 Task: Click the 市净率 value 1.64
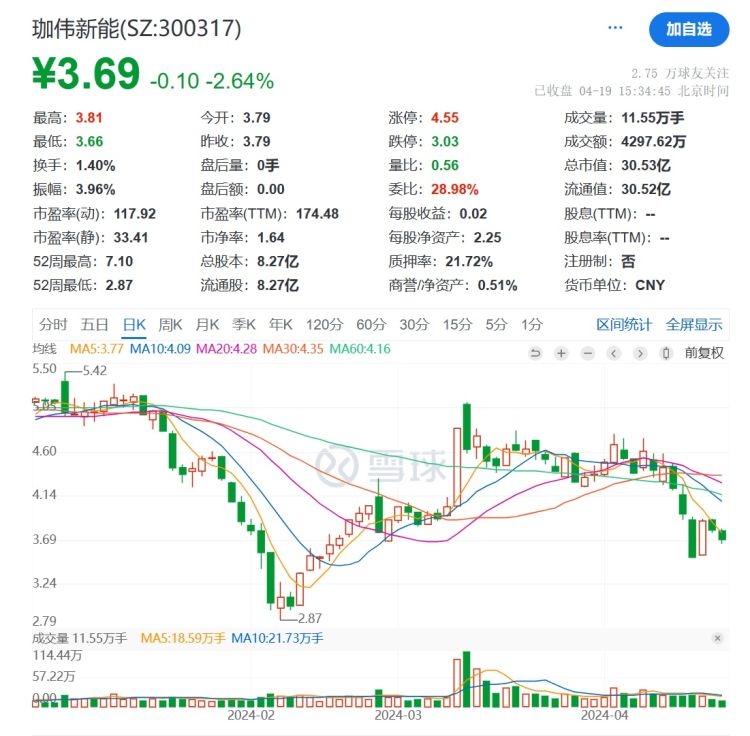(x=271, y=238)
